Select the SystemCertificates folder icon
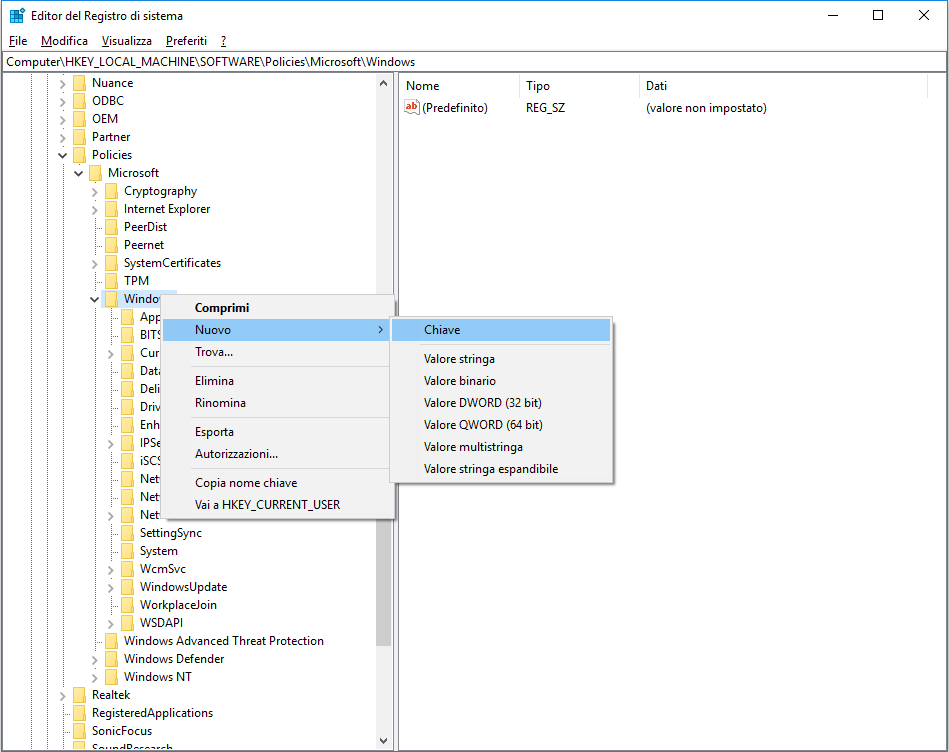949x752 pixels. coord(113,262)
